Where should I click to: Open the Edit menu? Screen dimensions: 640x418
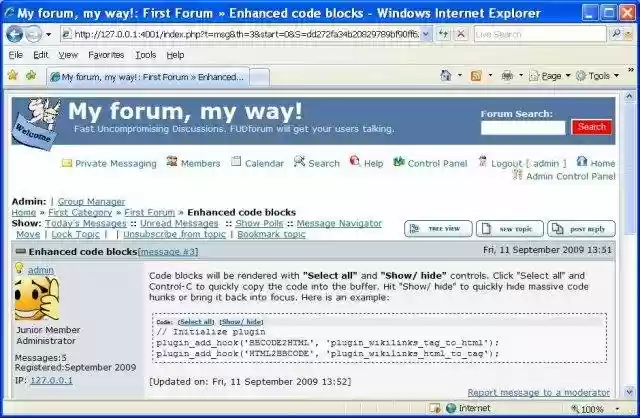pyautogui.click(x=40, y=55)
